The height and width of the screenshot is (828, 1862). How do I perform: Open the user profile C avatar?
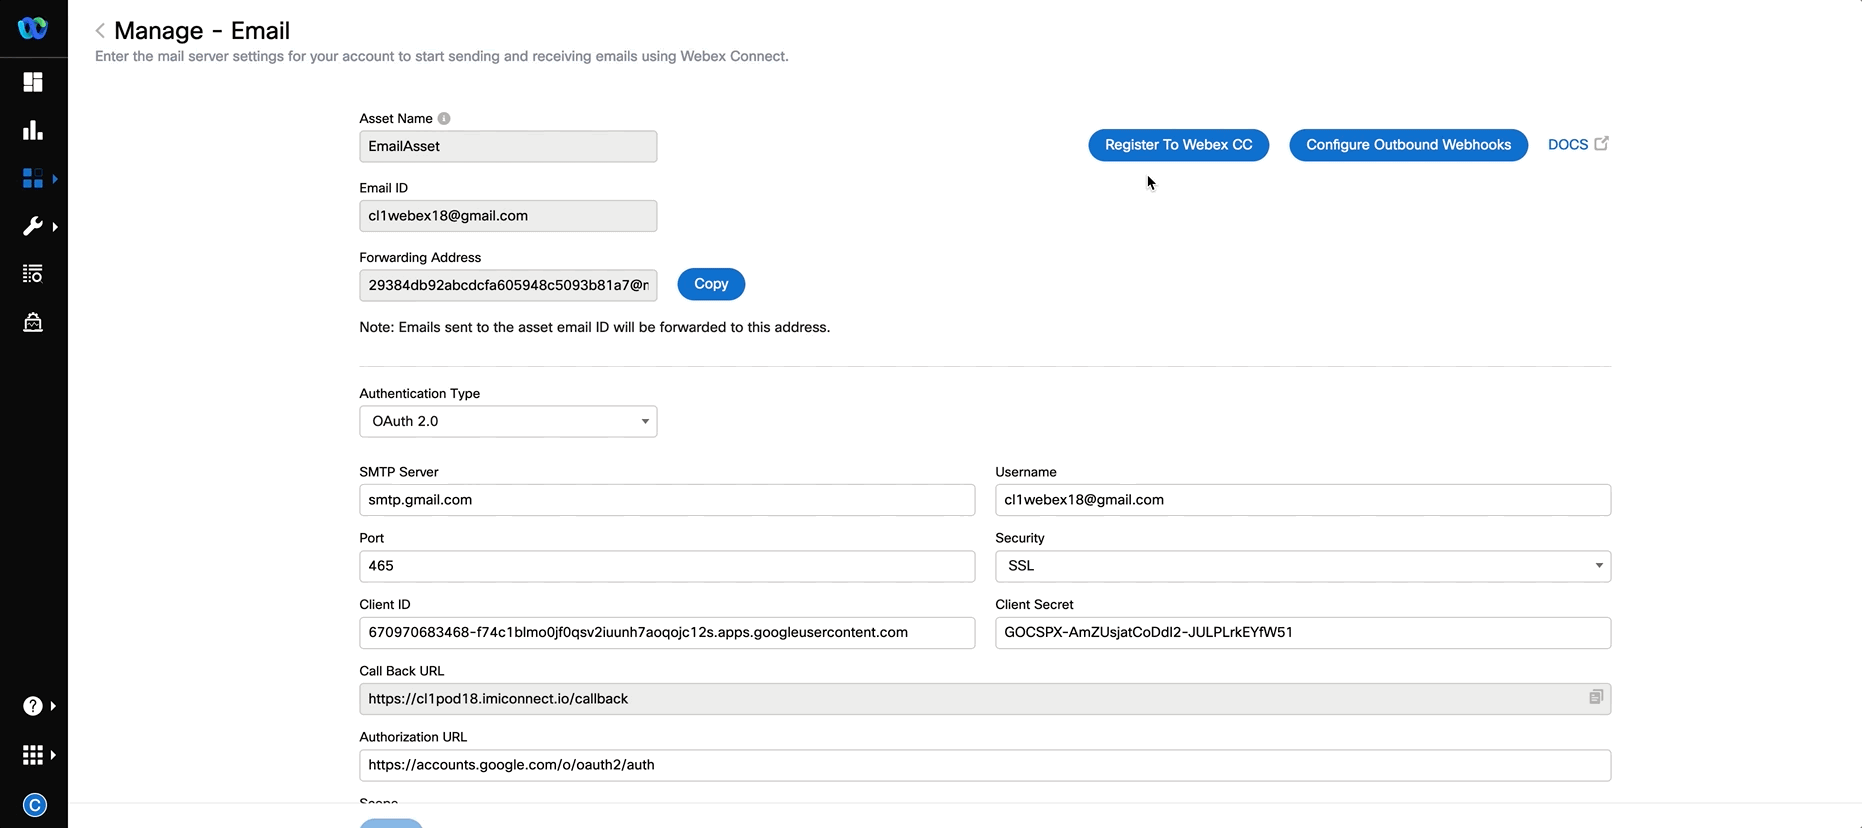[34, 805]
